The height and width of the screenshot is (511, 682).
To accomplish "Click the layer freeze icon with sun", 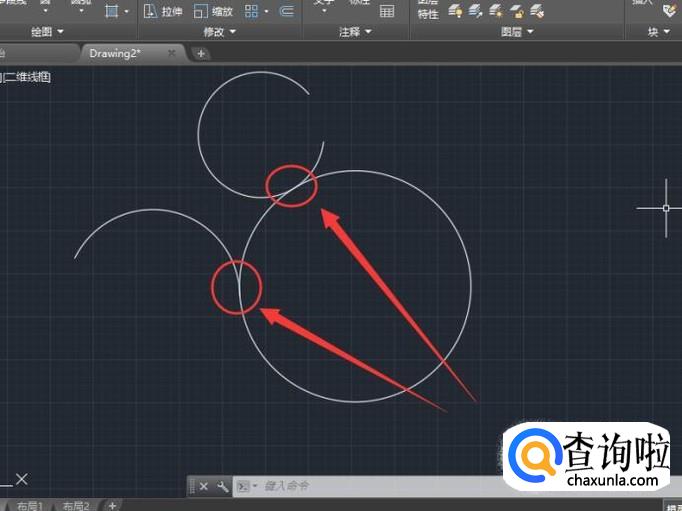I will (x=496, y=11).
